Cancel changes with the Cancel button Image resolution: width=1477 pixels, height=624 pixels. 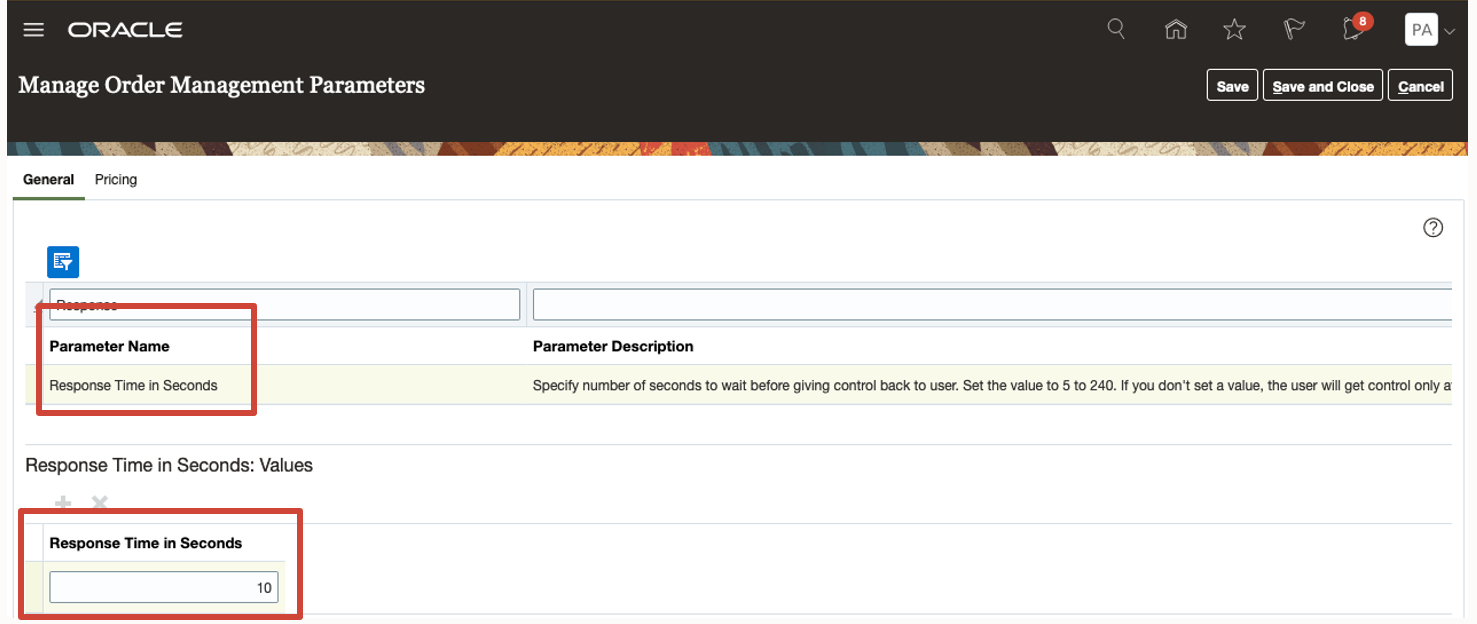tap(1420, 85)
